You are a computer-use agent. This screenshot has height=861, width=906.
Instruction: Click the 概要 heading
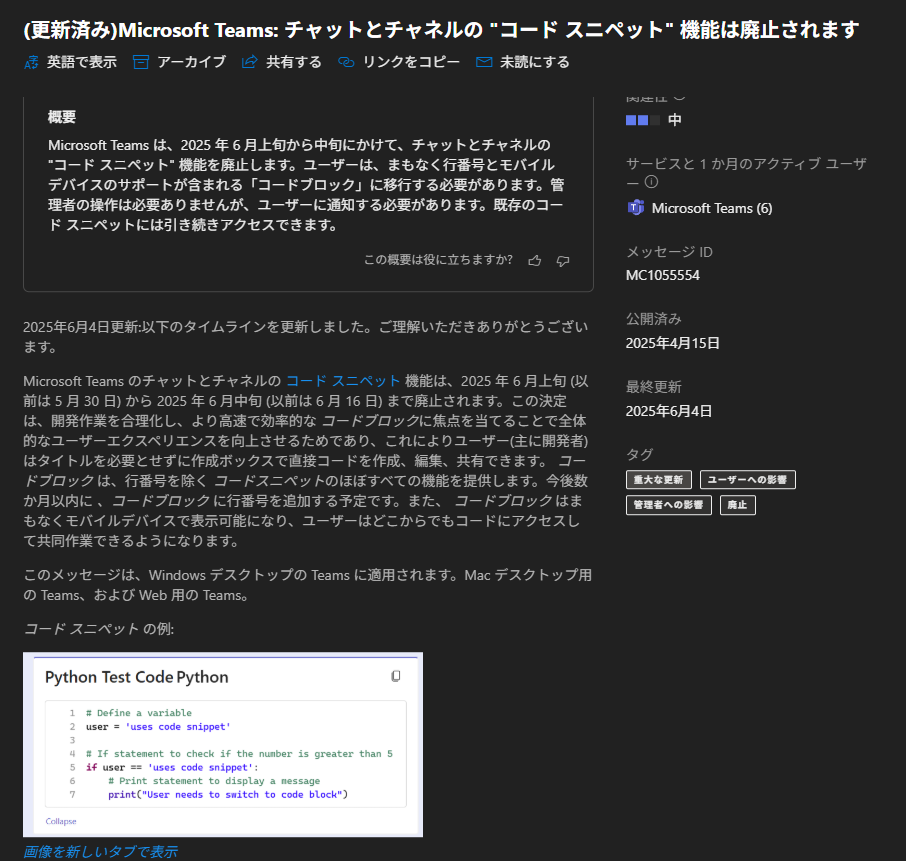[62, 117]
